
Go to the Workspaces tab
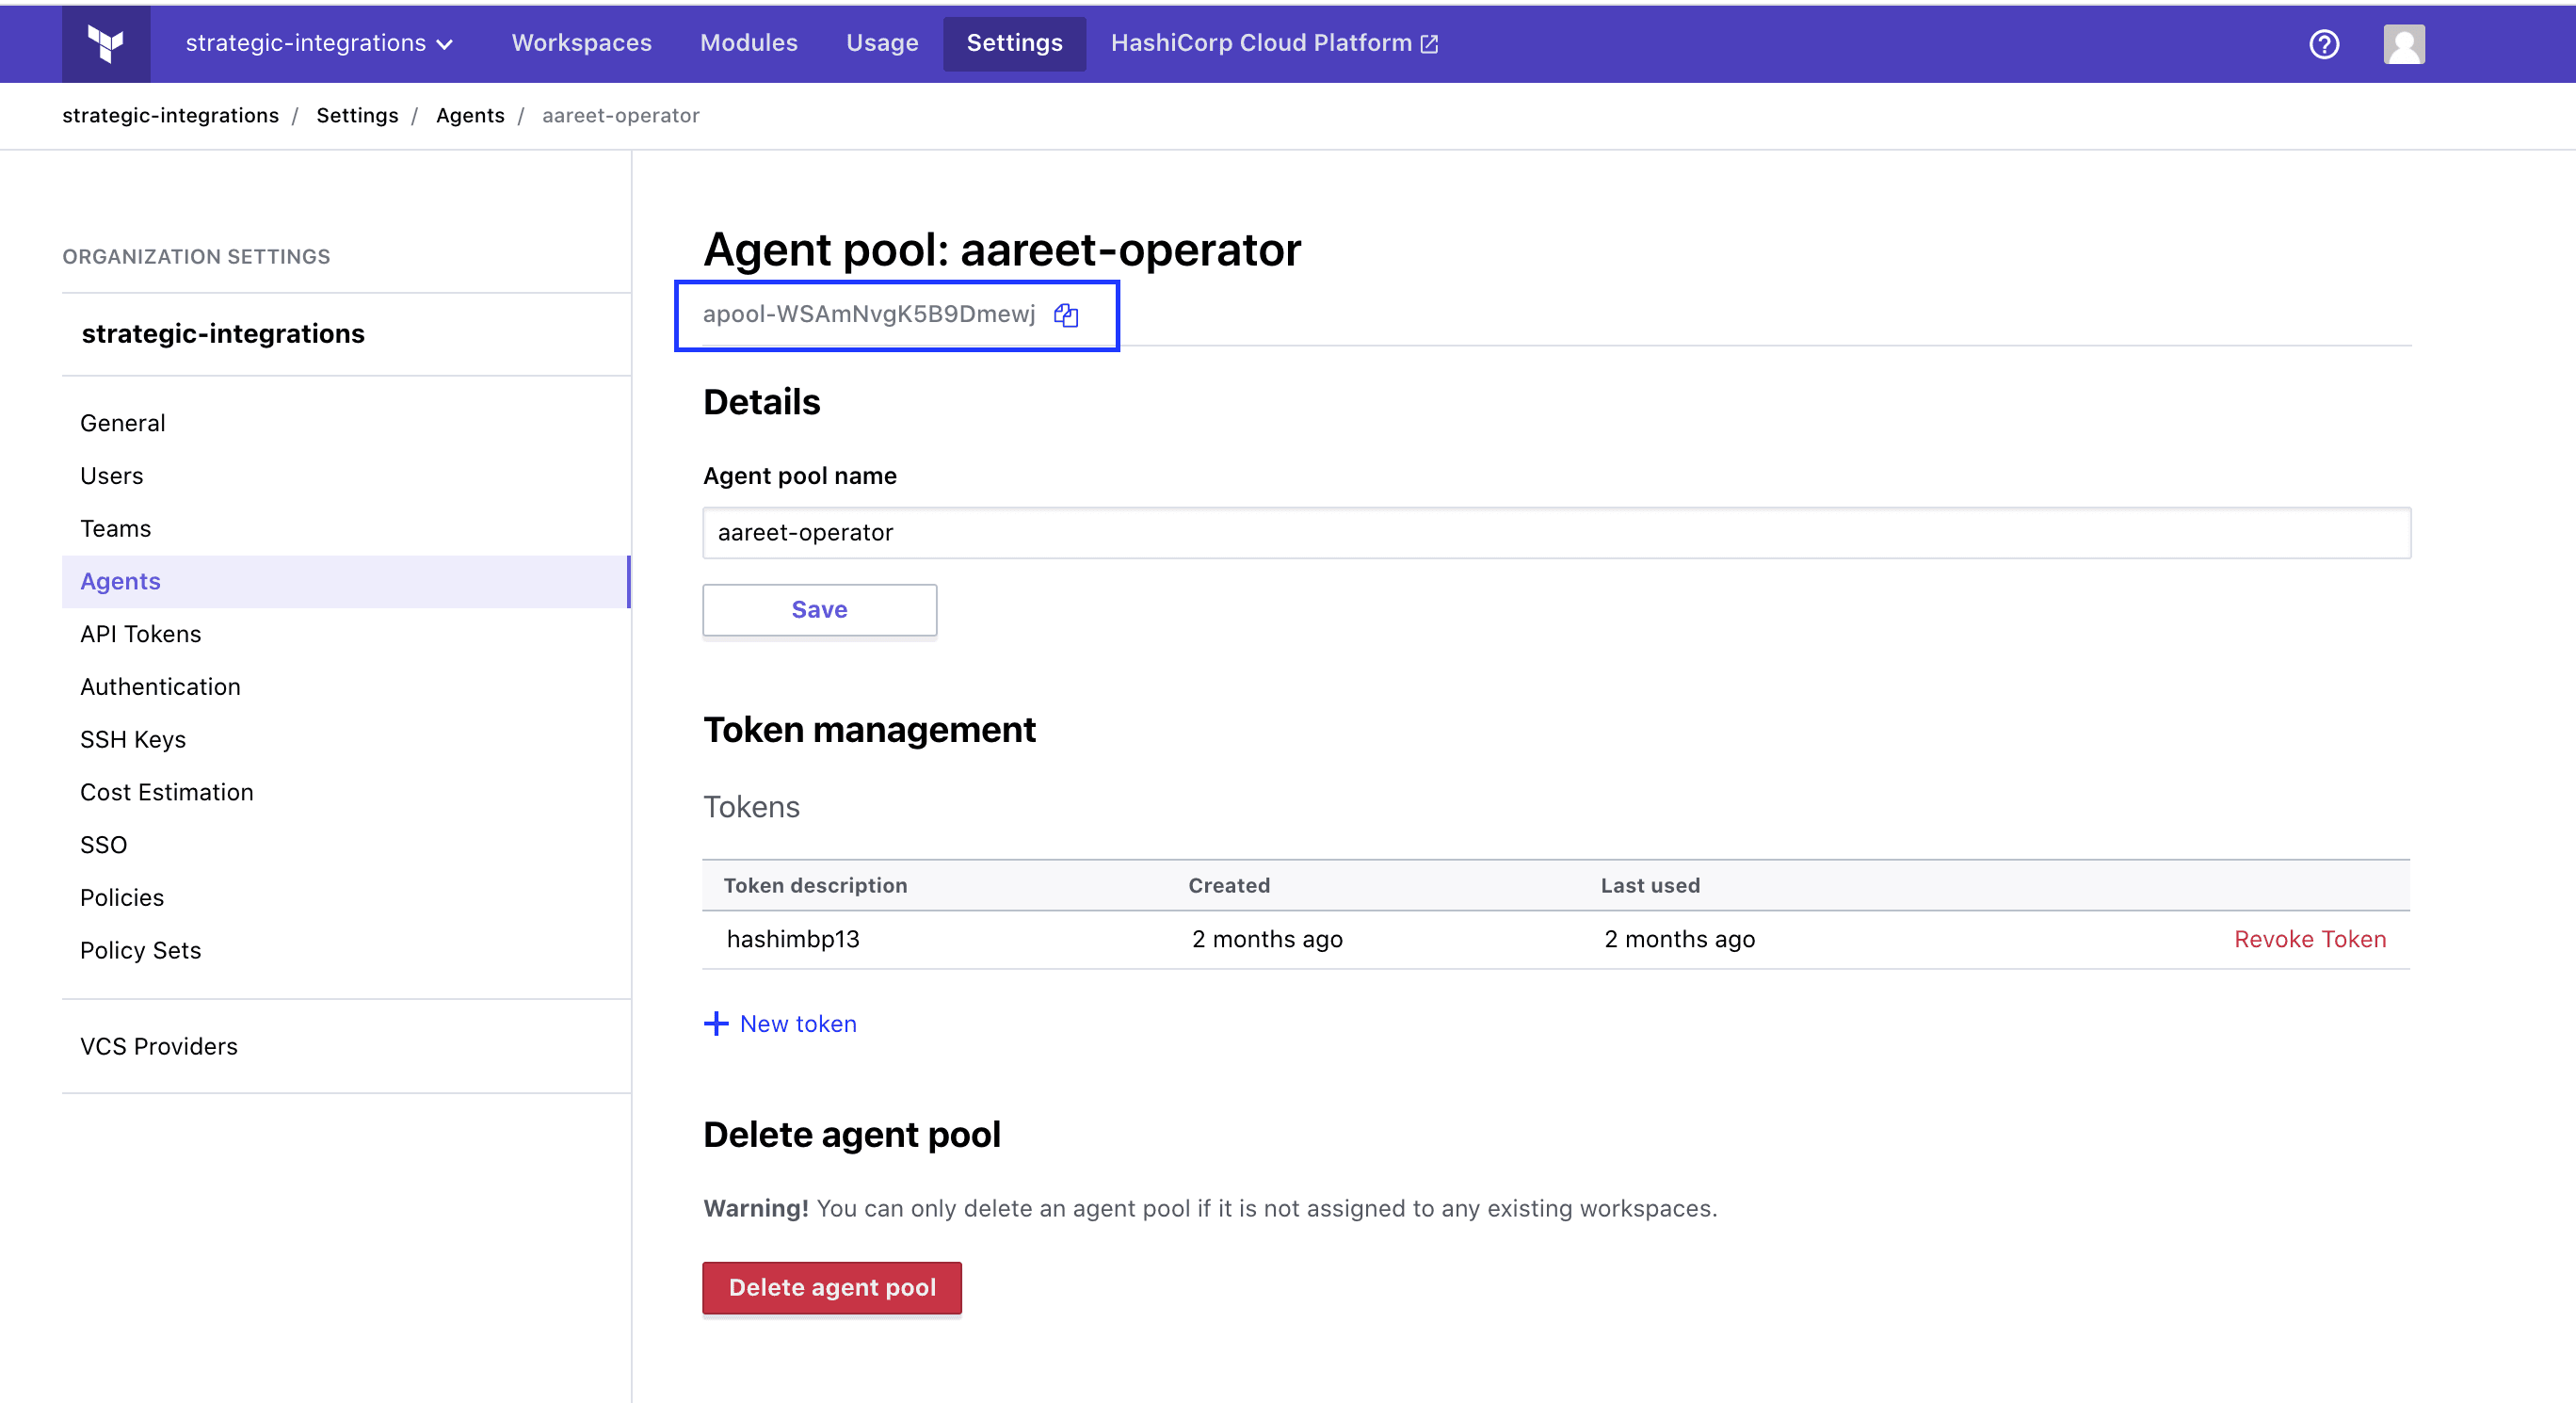pyautogui.click(x=581, y=43)
